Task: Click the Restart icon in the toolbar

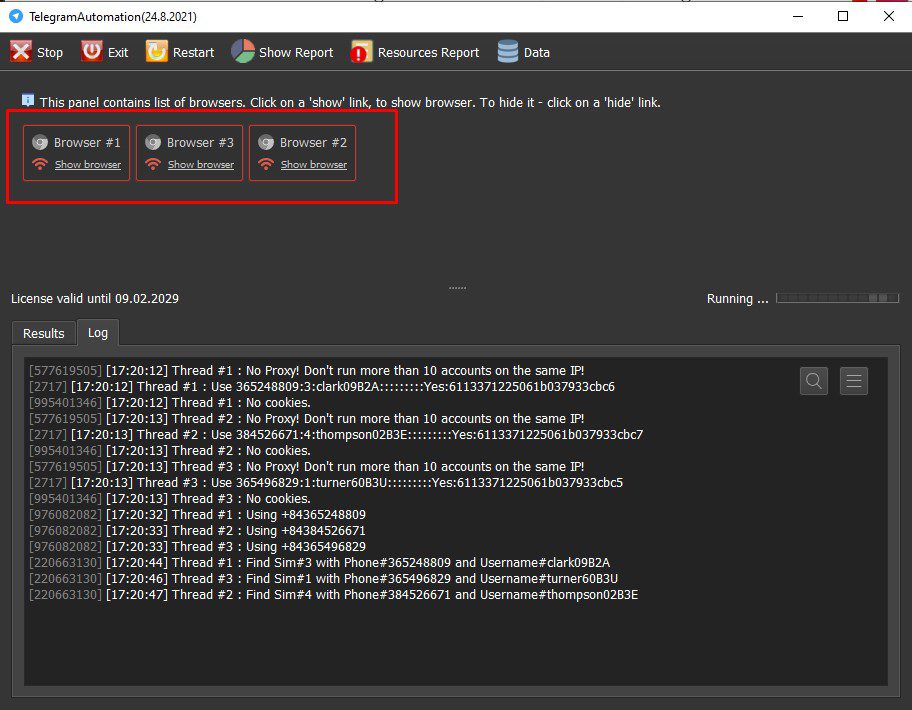Action: pyautogui.click(x=156, y=52)
